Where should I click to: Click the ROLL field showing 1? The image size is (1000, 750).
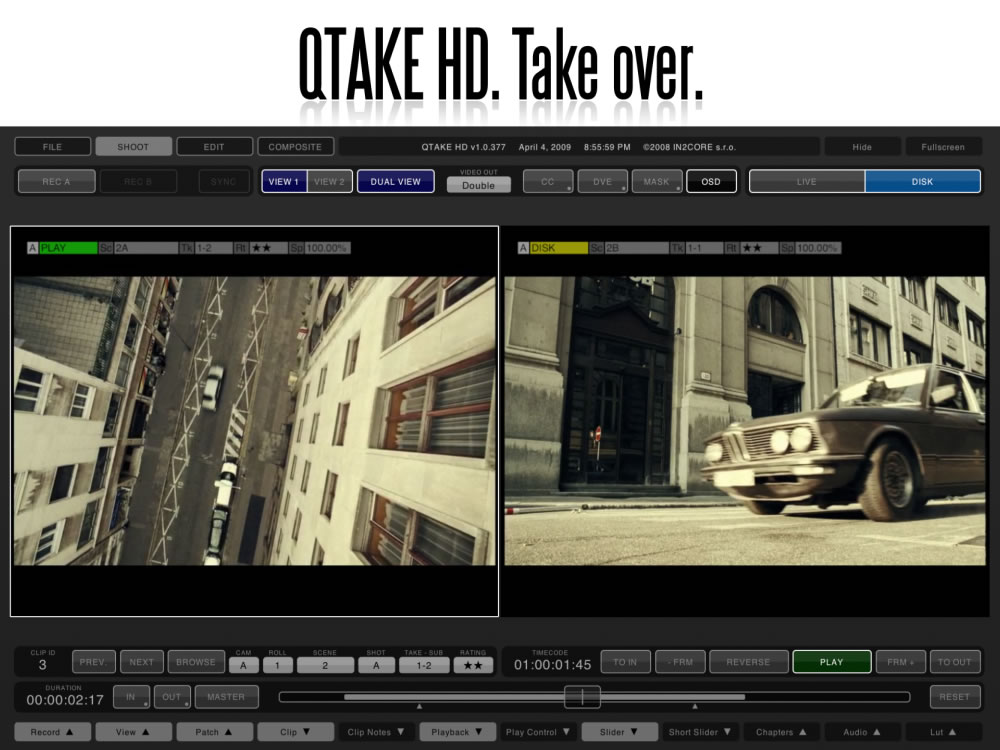(x=277, y=665)
